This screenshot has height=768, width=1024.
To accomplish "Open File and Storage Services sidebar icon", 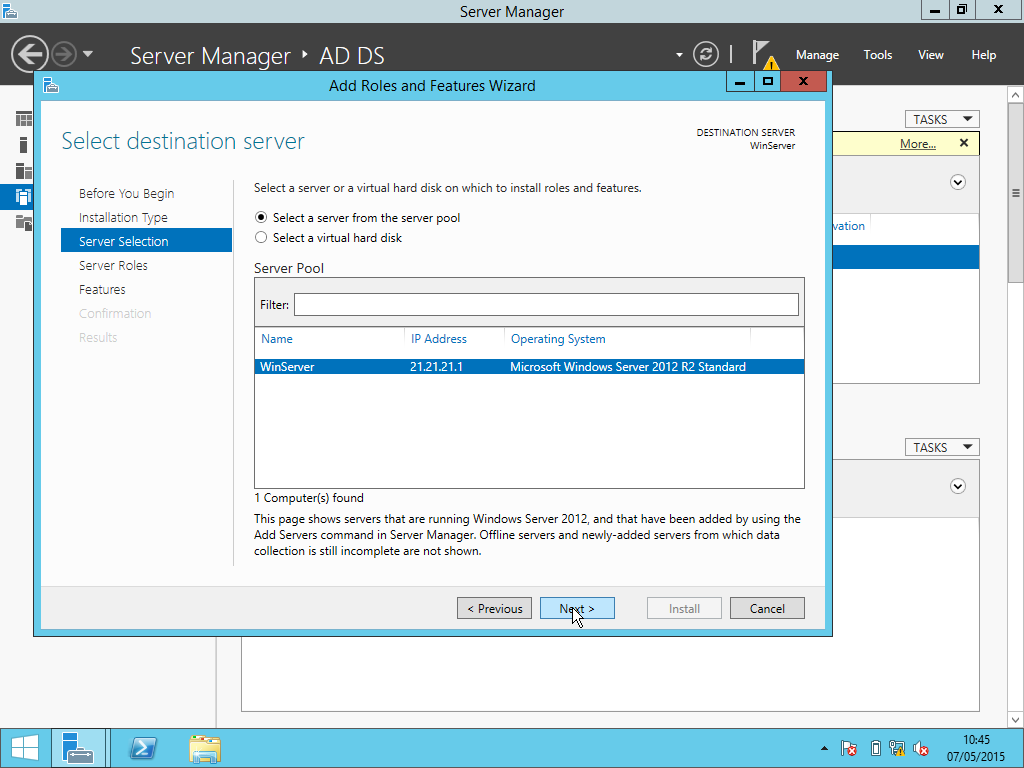I will click(24, 223).
